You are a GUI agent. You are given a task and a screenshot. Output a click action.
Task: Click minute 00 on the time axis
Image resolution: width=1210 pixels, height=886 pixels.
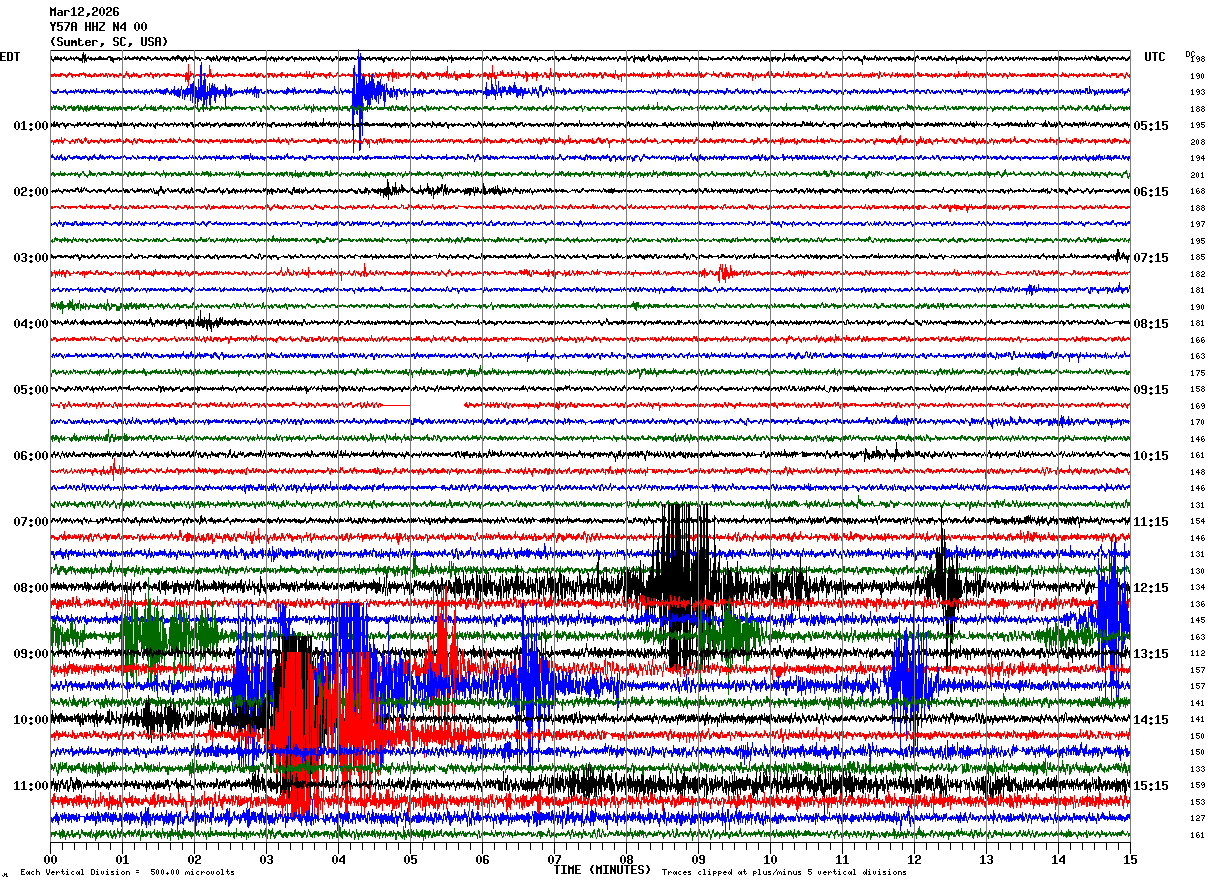pyautogui.click(x=50, y=859)
